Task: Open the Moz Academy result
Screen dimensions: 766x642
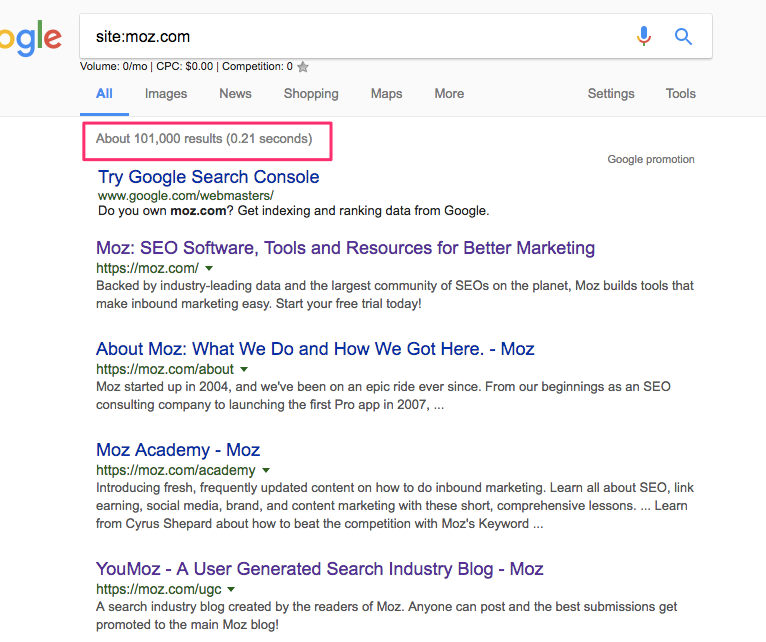Action: pos(178,450)
